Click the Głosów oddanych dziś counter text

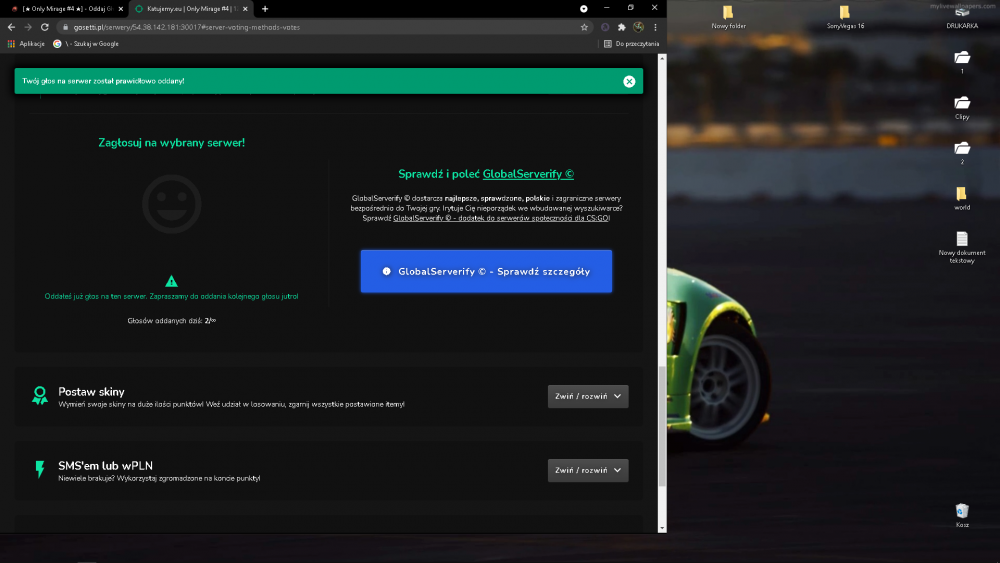[172, 321]
